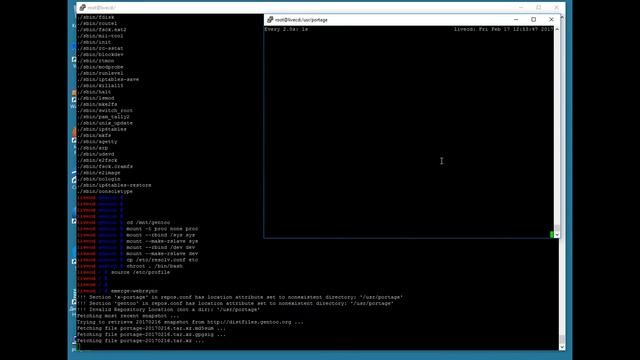Click the './sbin/halt' line
Screen dimensions: 640x360
(x=94, y=92)
